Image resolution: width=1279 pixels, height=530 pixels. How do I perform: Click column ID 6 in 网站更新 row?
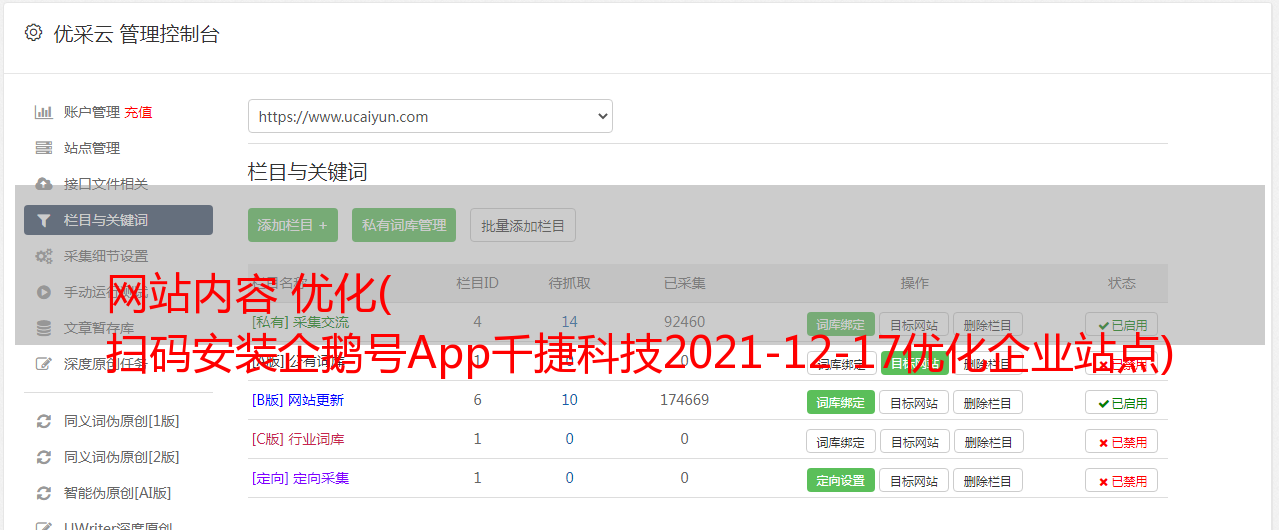point(478,400)
